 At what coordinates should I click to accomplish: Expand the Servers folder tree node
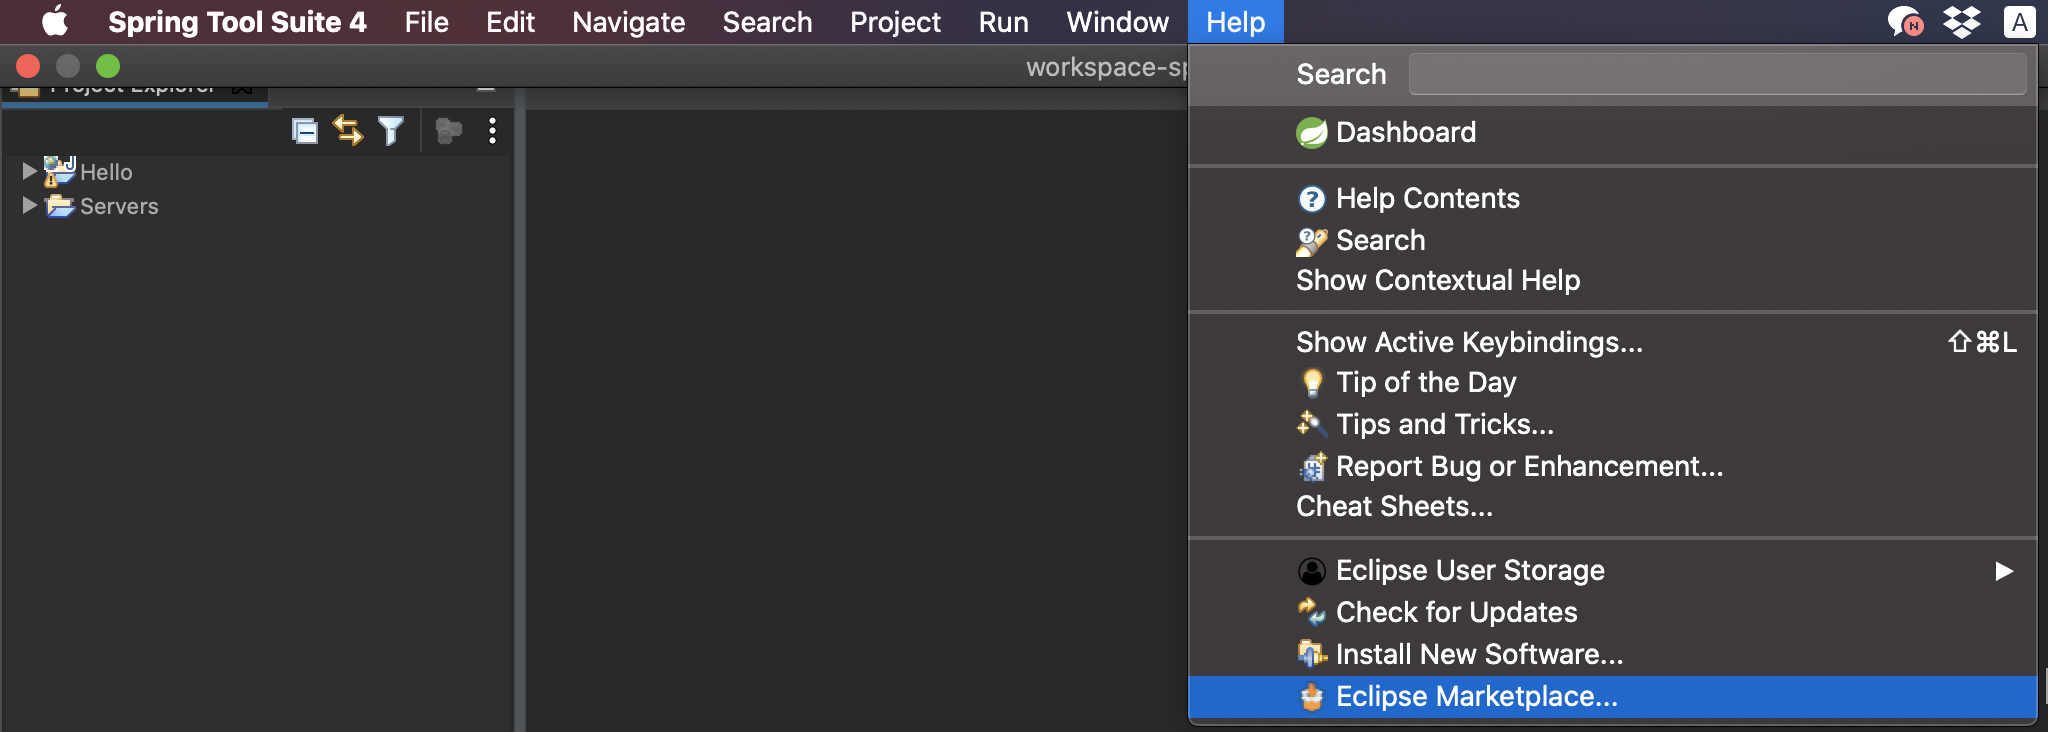pos(29,205)
